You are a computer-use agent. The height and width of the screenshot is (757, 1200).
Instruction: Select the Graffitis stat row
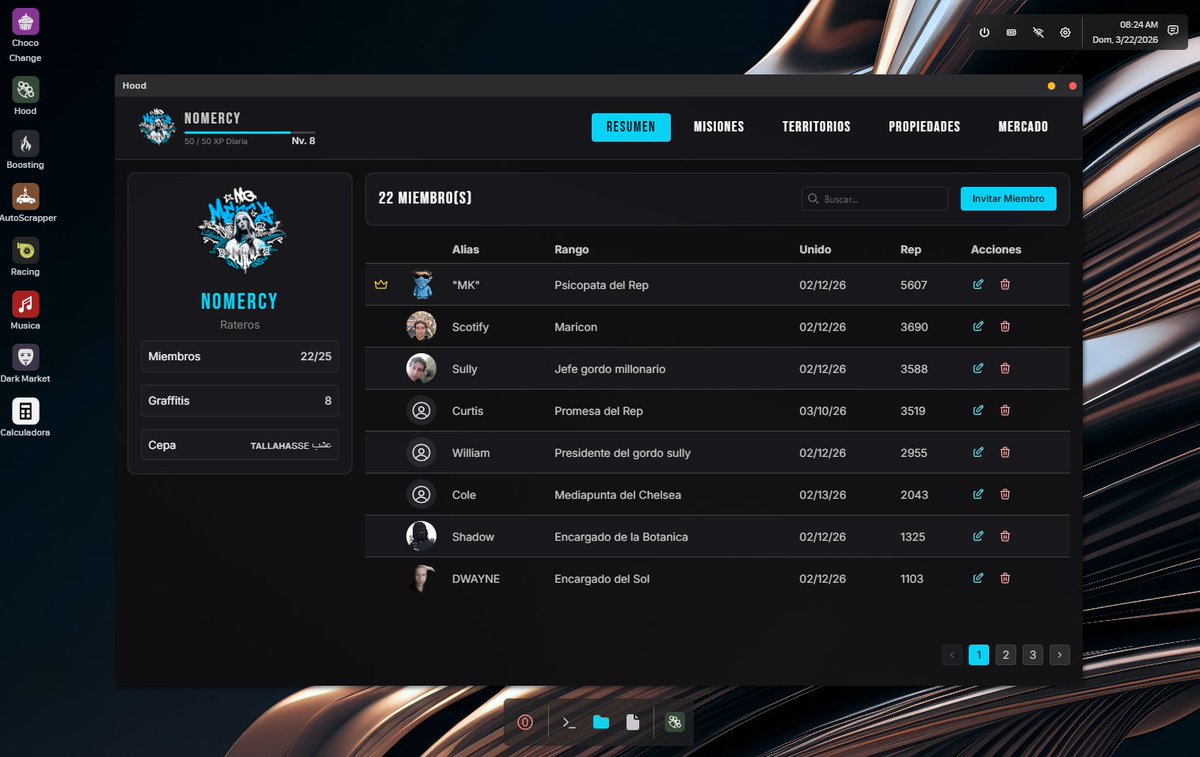240,401
